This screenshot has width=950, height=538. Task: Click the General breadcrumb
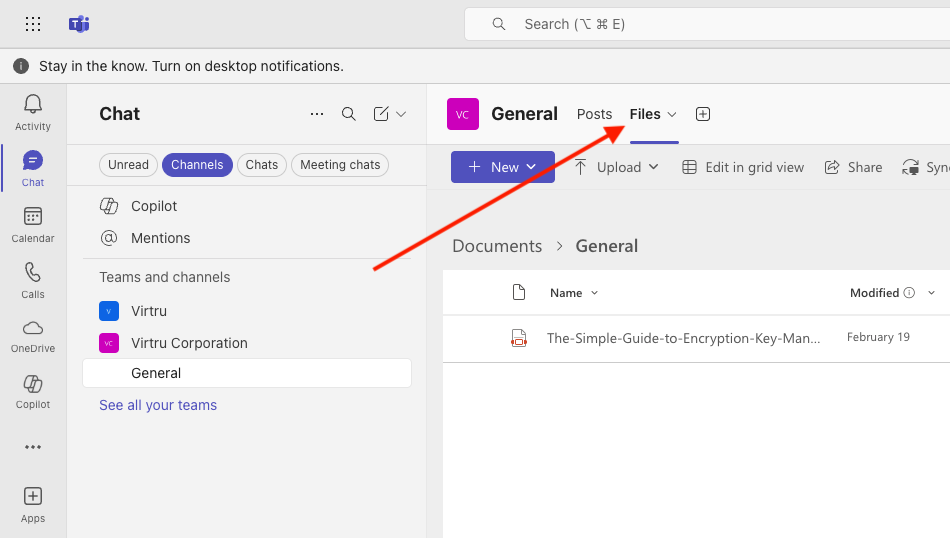(x=606, y=246)
